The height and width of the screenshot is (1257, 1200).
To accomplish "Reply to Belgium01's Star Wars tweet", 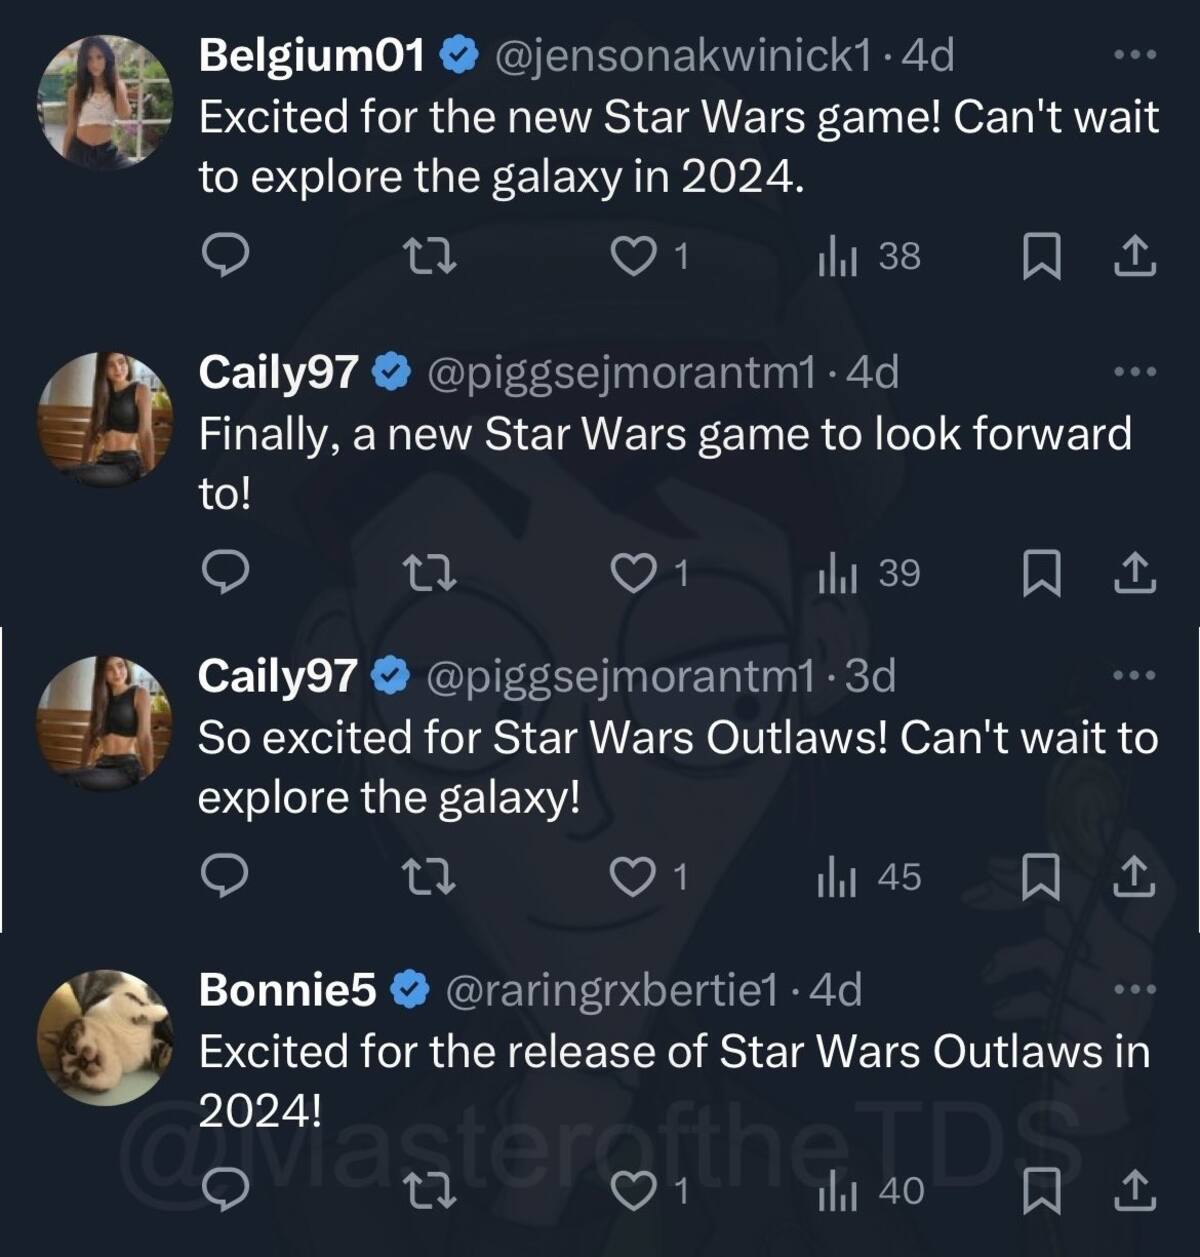I will pos(225,256).
